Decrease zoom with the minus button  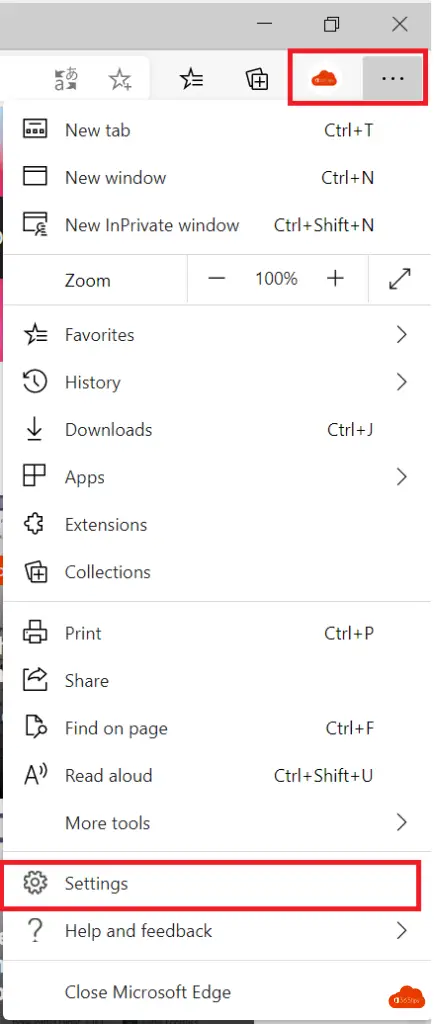tap(217, 280)
